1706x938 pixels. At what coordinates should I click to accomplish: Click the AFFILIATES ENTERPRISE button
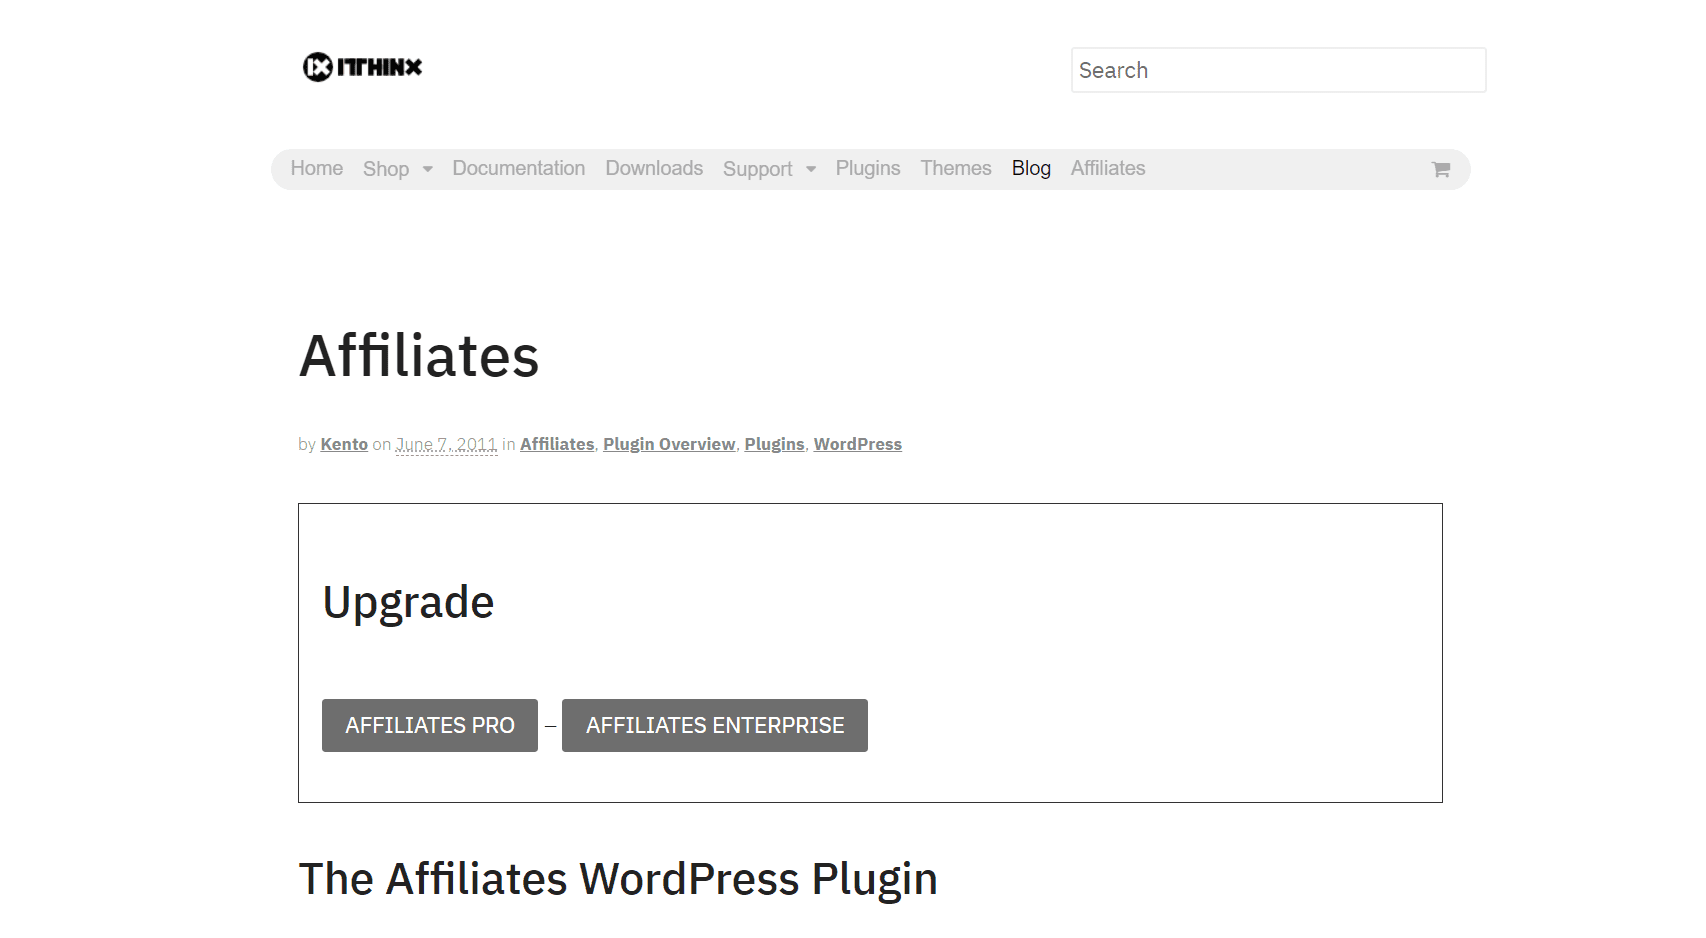[x=714, y=725]
